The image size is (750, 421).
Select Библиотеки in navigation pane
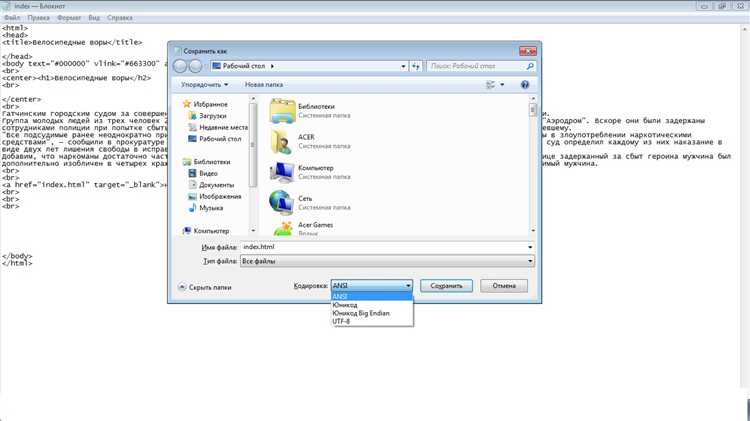[x=206, y=162]
